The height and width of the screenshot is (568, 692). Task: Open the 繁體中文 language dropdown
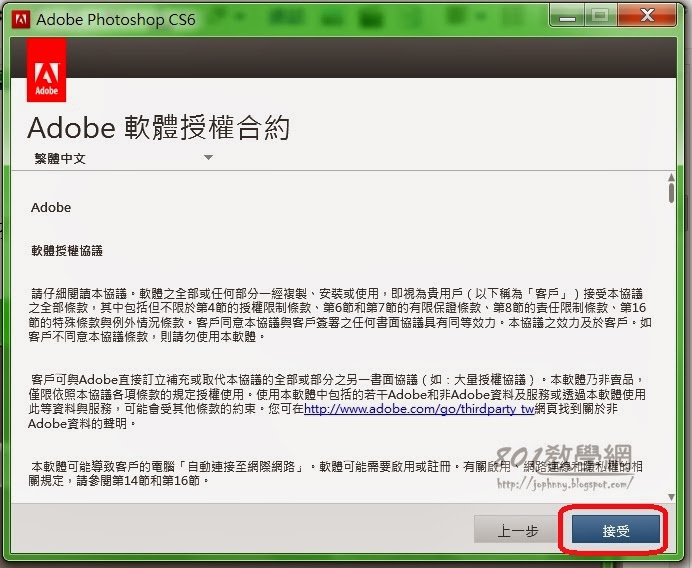[123, 158]
